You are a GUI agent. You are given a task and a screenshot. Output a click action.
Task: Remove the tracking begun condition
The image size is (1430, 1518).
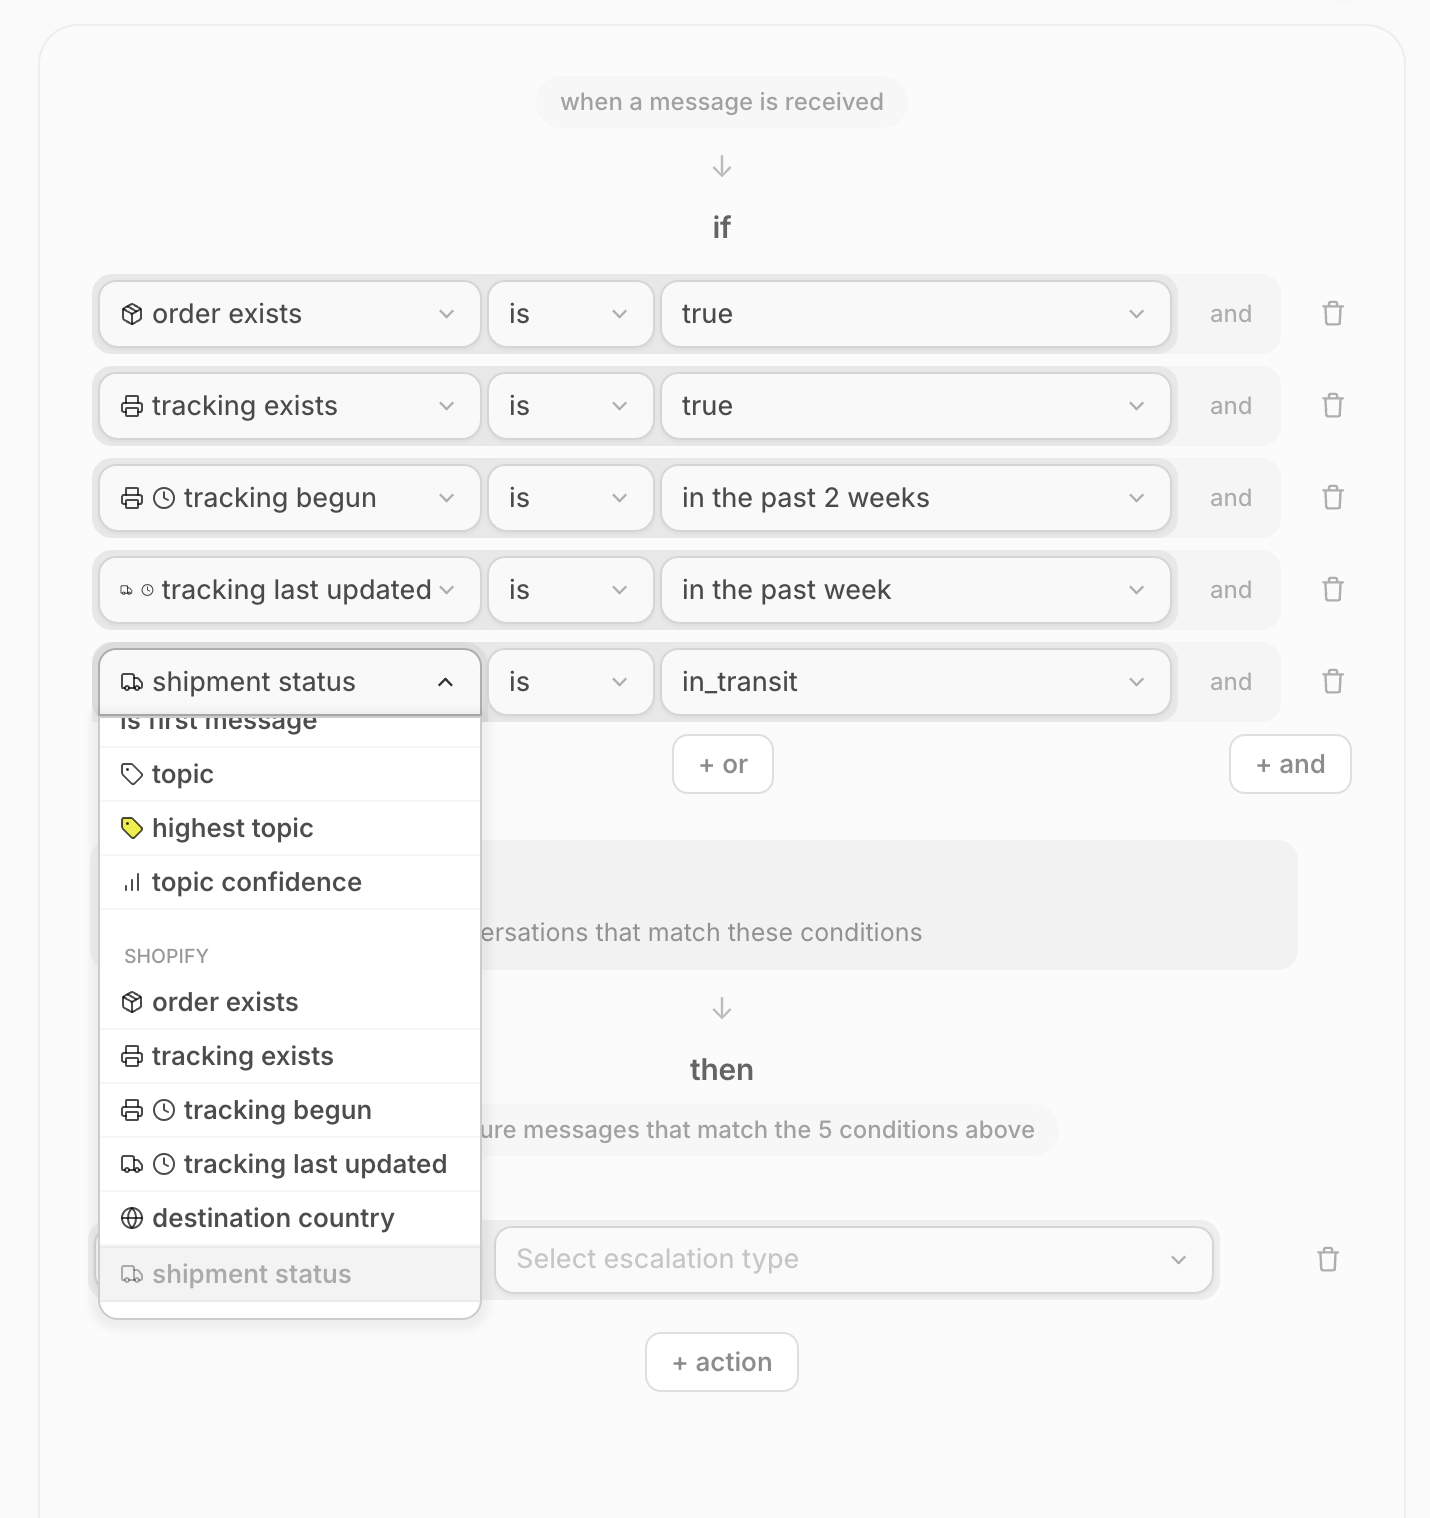1332,498
